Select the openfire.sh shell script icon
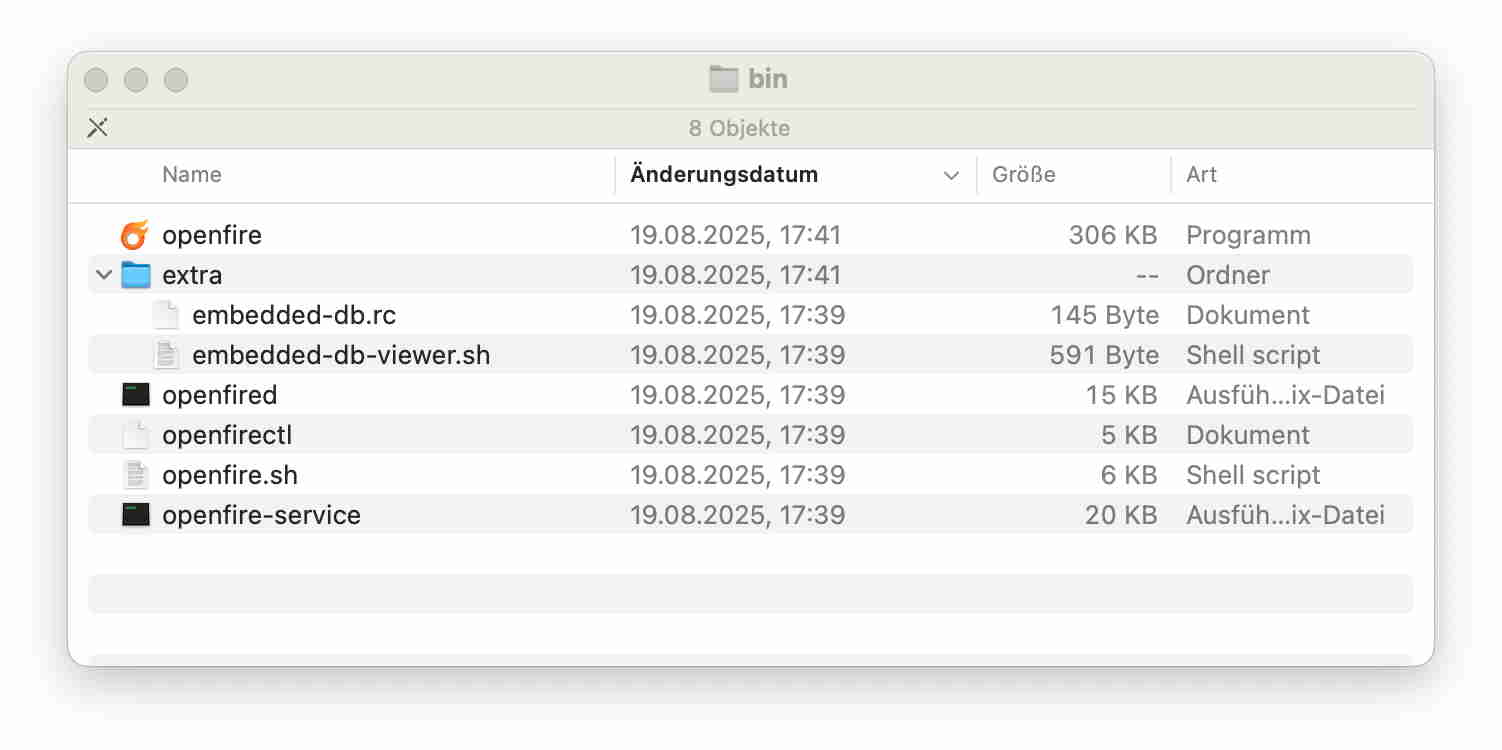This screenshot has height=750, width=1502. (135, 475)
